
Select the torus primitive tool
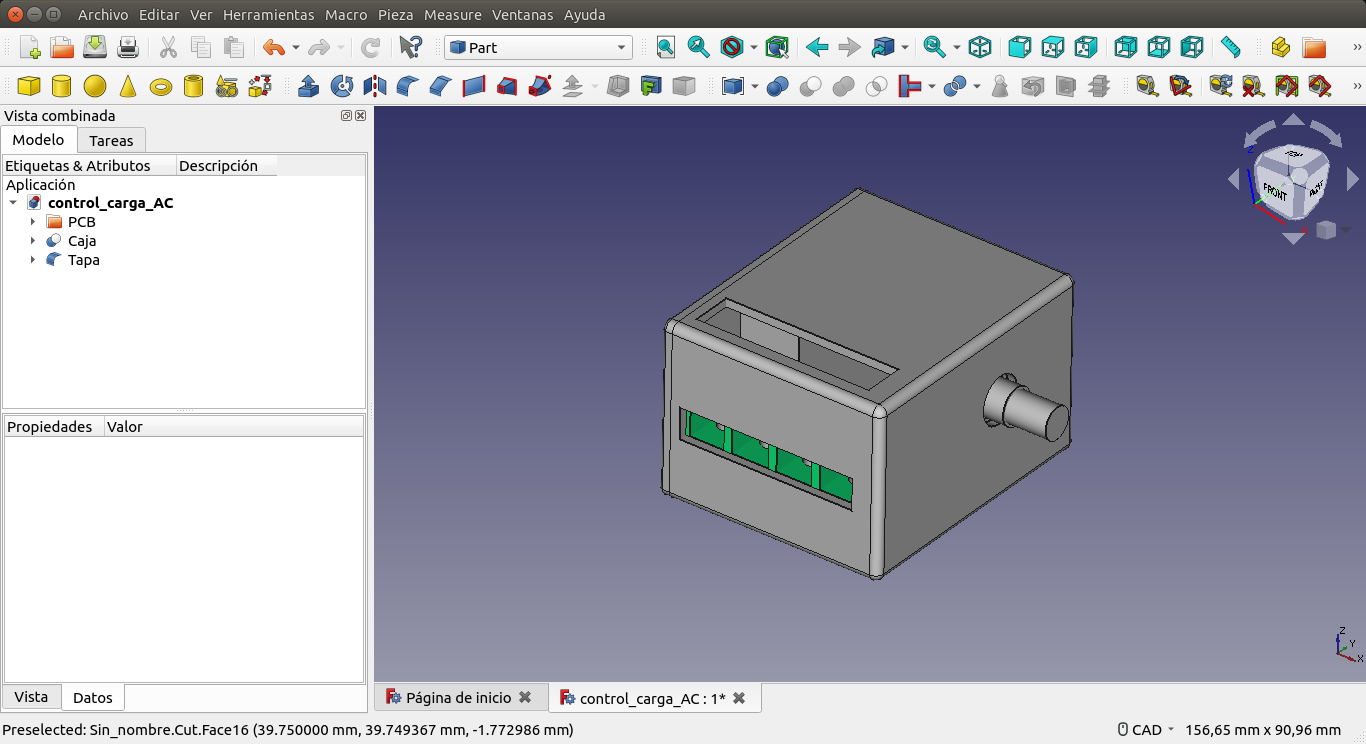160,87
